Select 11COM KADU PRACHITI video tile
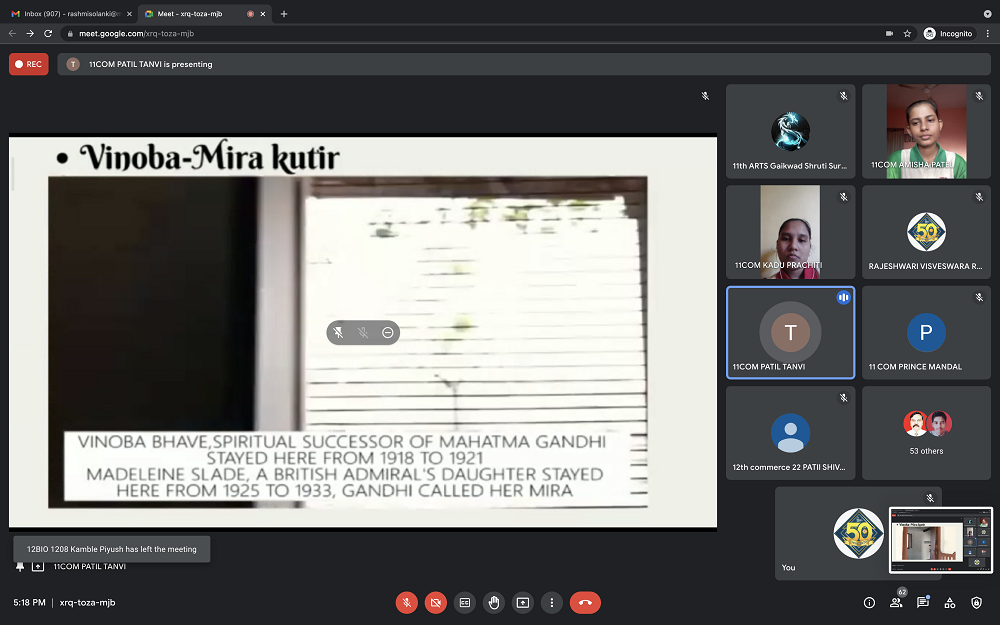This screenshot has height=625, width=1000. click(x=790, y=232)
